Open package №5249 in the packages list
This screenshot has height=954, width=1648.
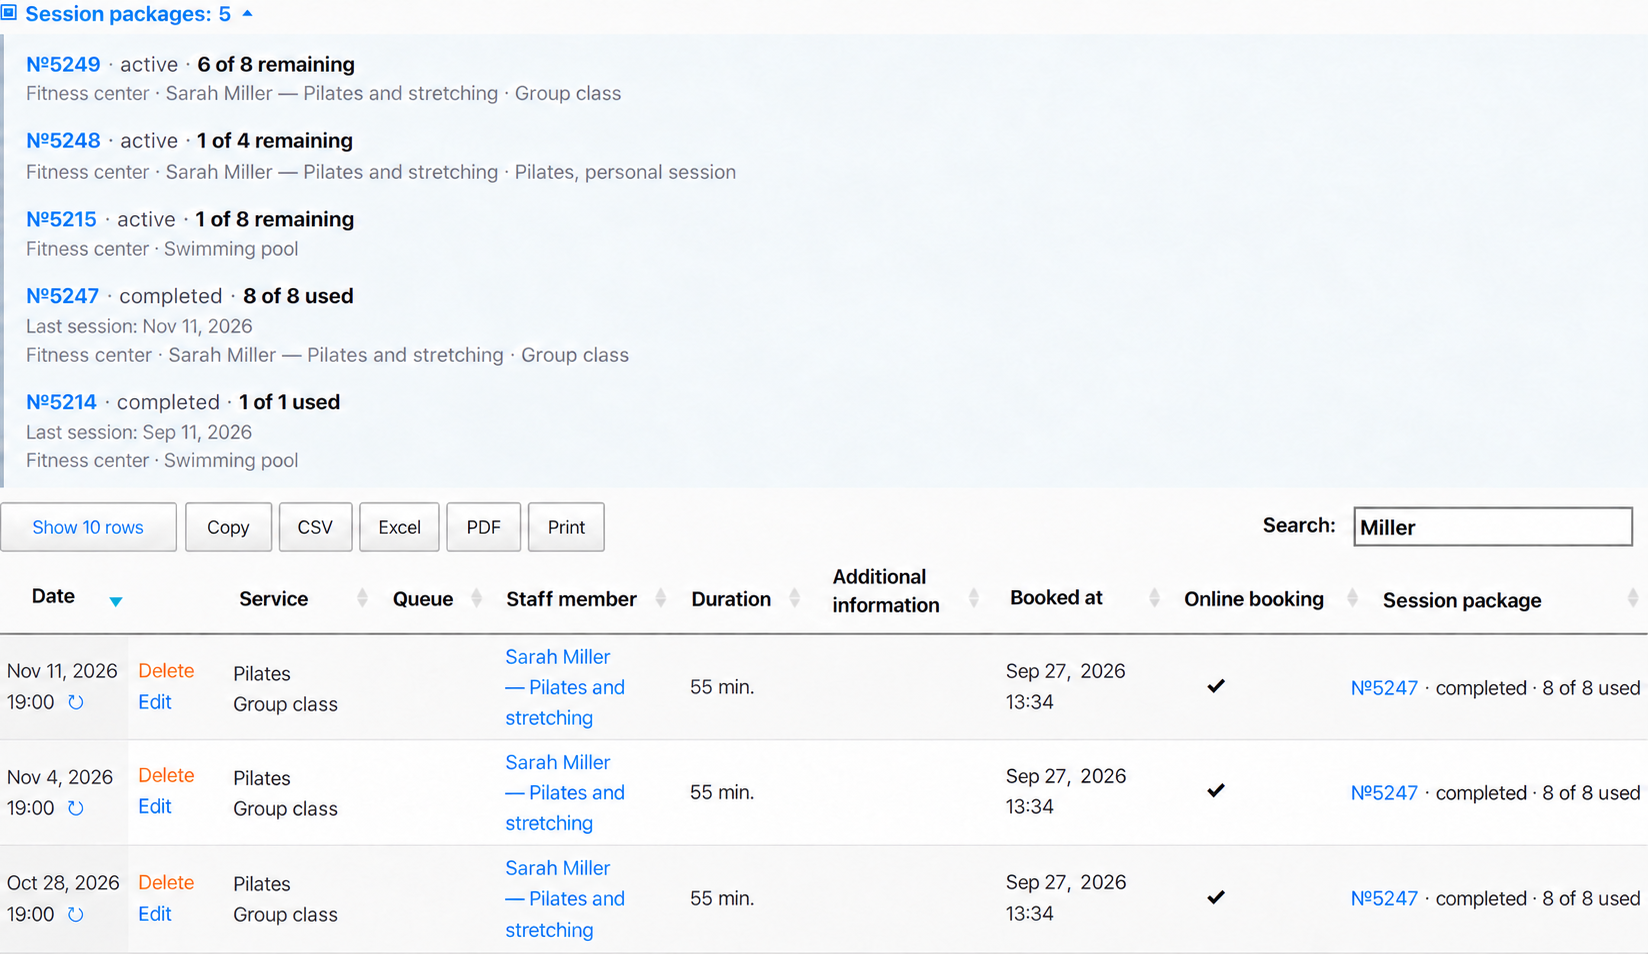[x=63, y=64]
